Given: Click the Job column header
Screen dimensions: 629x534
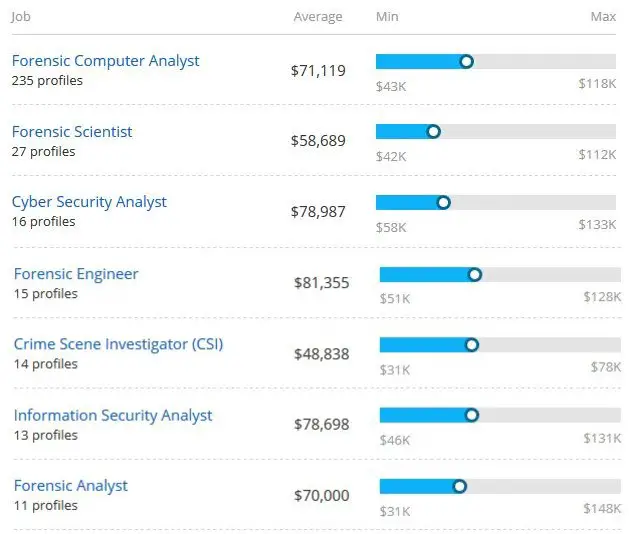Looking at the screenshot, I should pyautogui.click(x=20, y=17).
